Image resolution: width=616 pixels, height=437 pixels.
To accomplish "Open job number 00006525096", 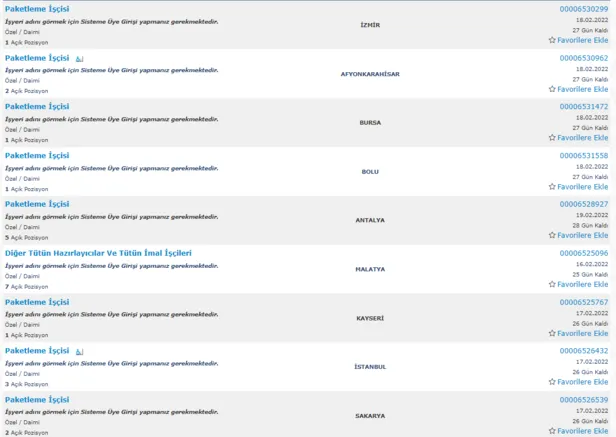I will pyautogui.click(x=583, y=253).
